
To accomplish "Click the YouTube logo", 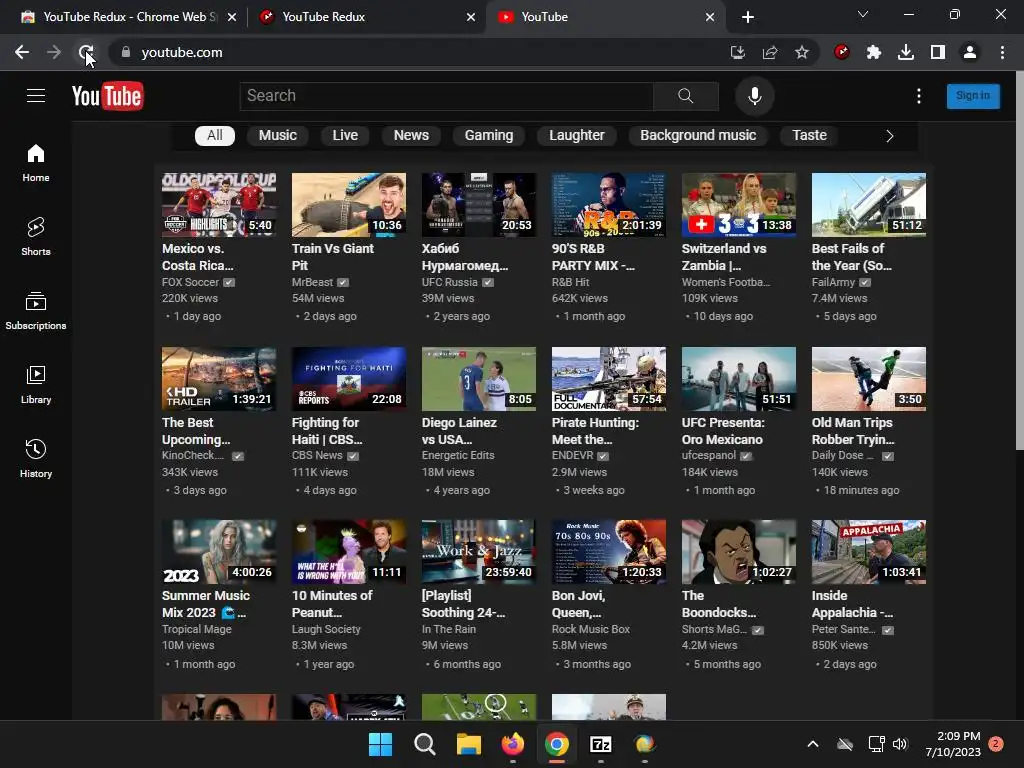I will pos(108,96).
